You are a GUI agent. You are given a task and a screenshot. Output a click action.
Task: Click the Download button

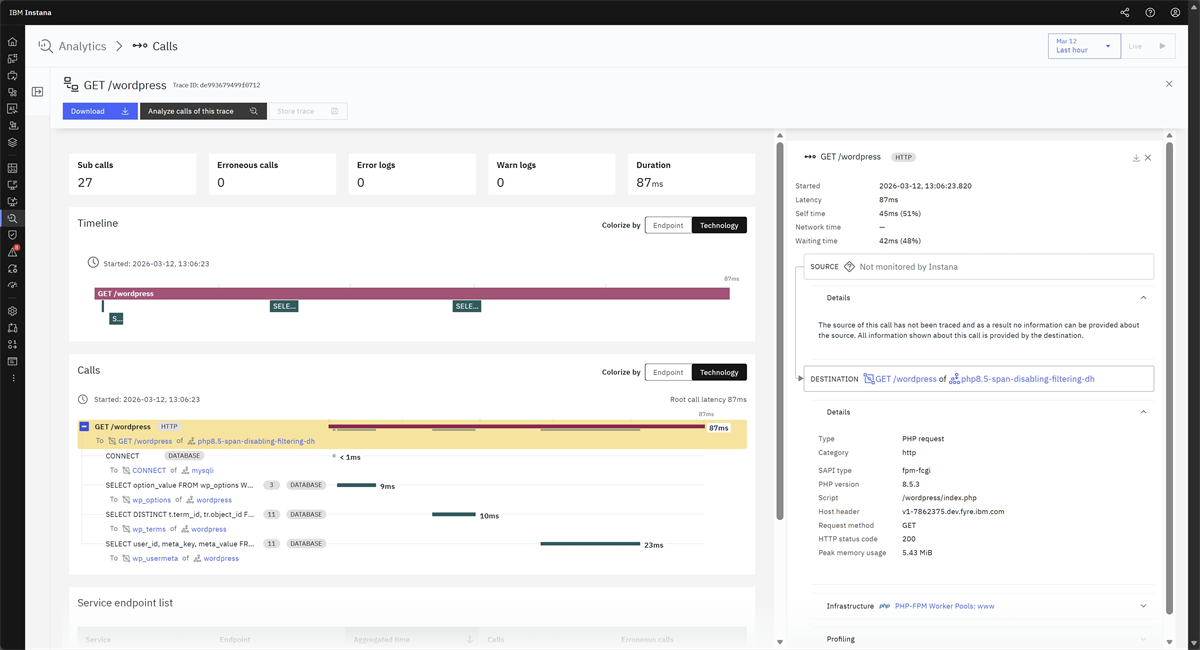100,111
